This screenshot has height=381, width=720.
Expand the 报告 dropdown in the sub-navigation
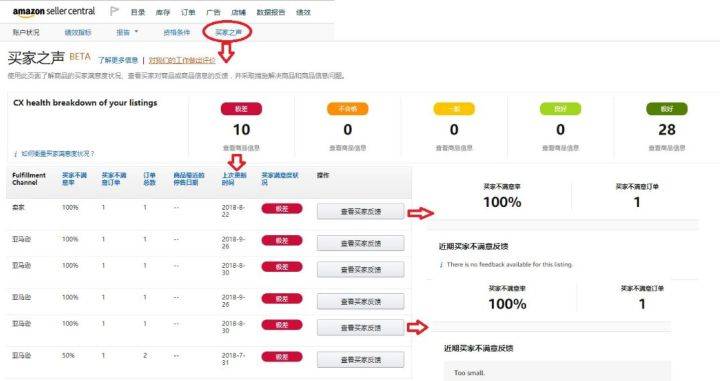coord(127,32)
